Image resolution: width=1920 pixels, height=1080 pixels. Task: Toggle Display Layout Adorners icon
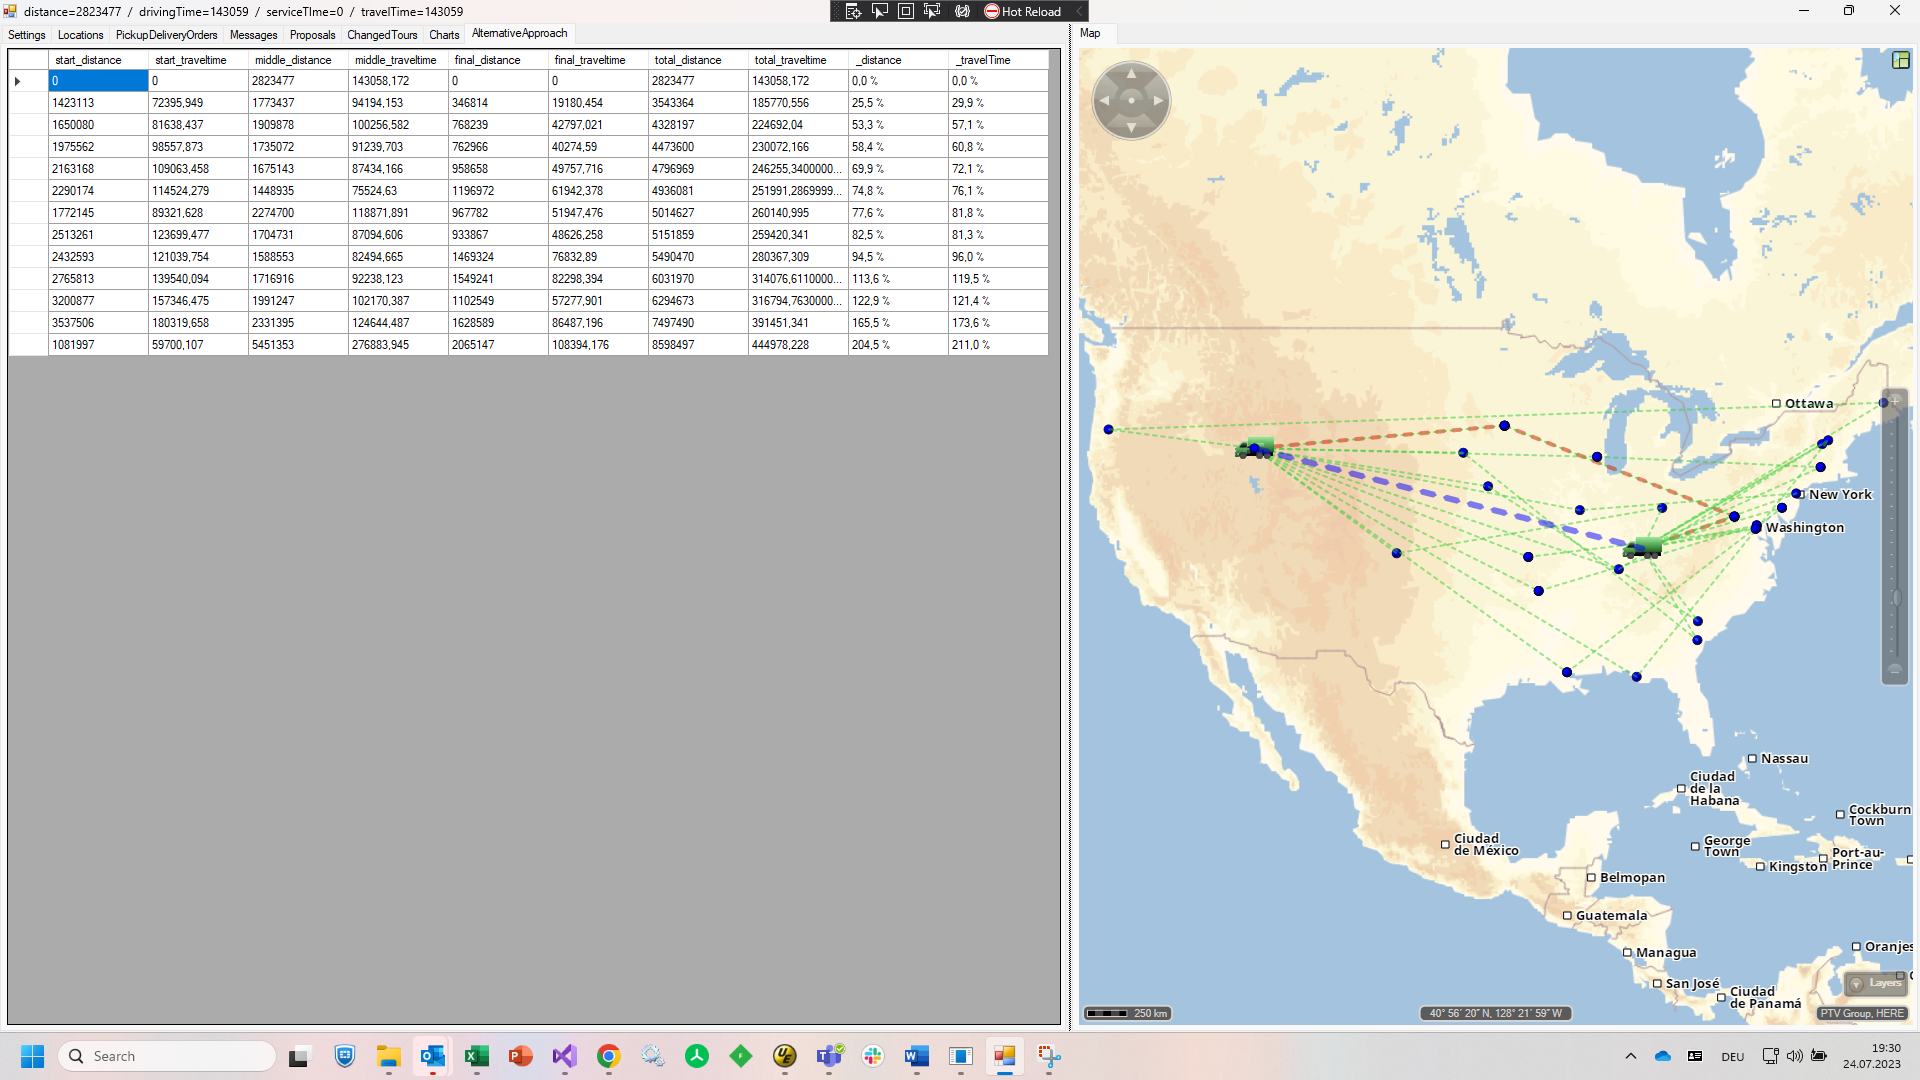[x=906, y=11]
